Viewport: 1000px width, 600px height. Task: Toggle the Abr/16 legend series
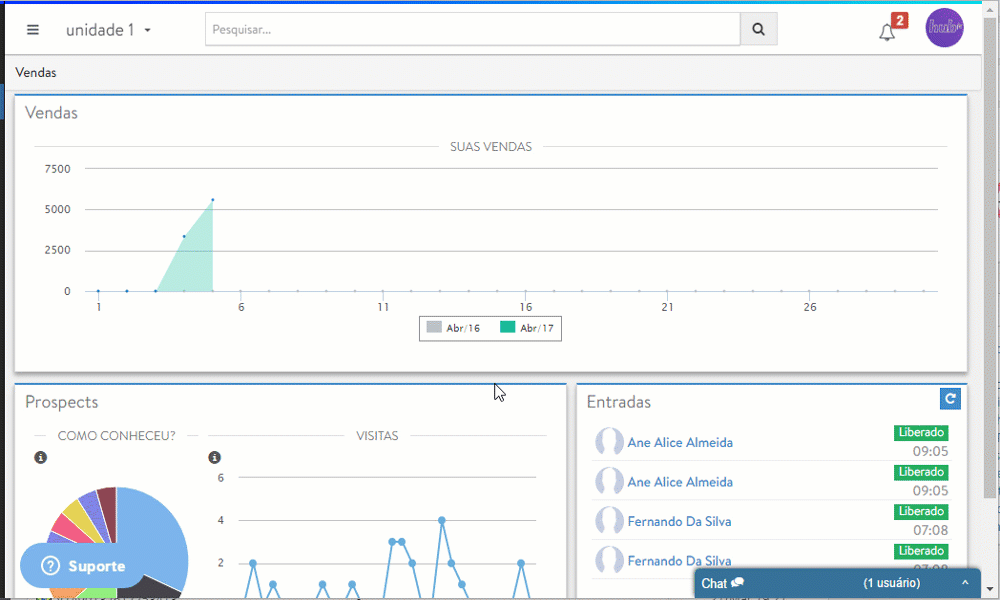(454, 328)
